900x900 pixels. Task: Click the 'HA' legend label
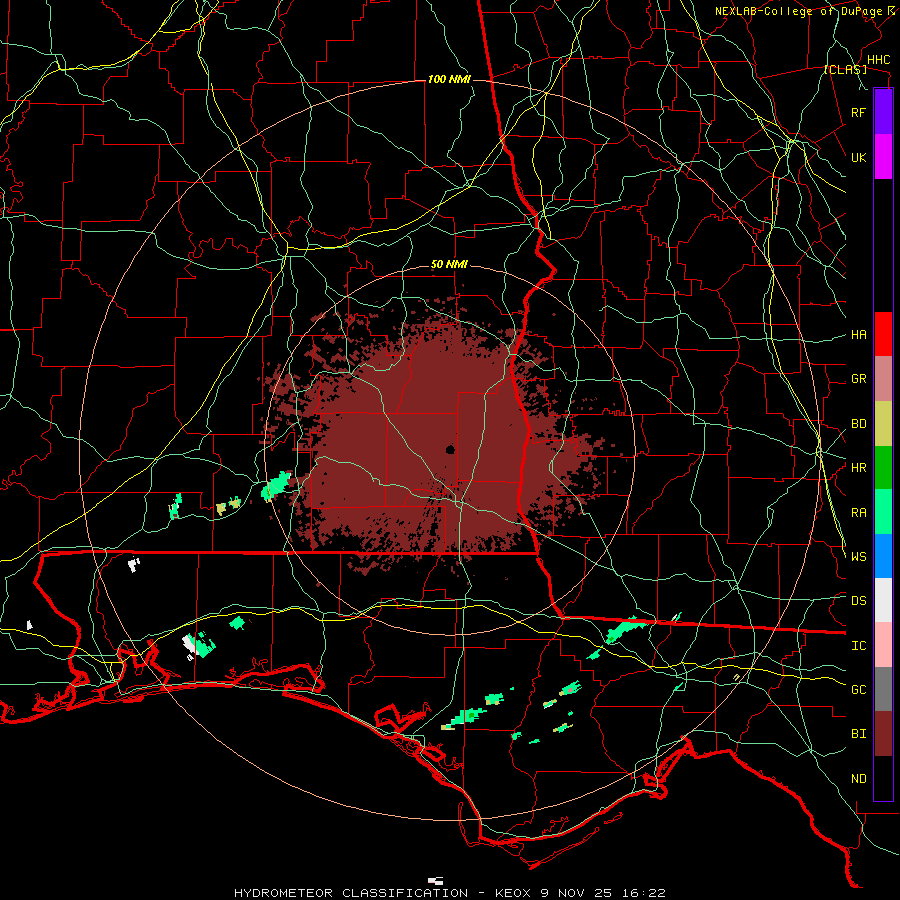point(858,335)
